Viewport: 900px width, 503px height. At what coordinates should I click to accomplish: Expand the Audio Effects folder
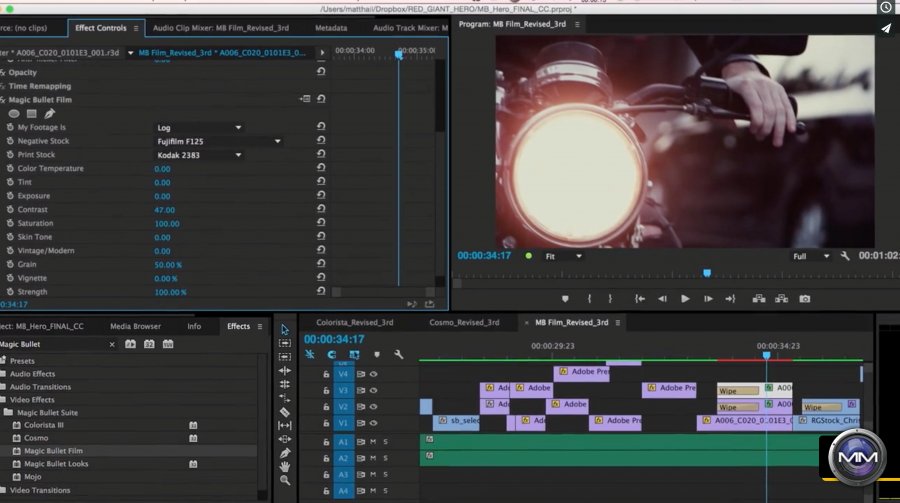pos(3,373)
